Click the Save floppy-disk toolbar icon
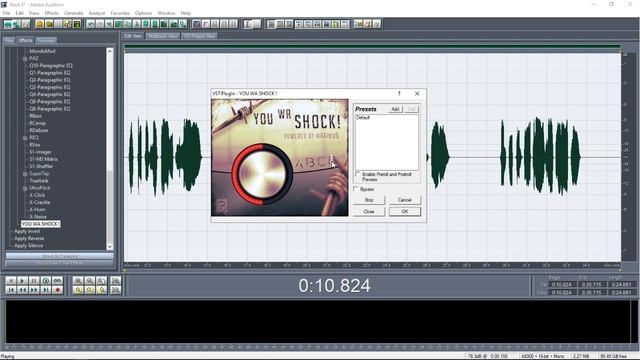 77,24
